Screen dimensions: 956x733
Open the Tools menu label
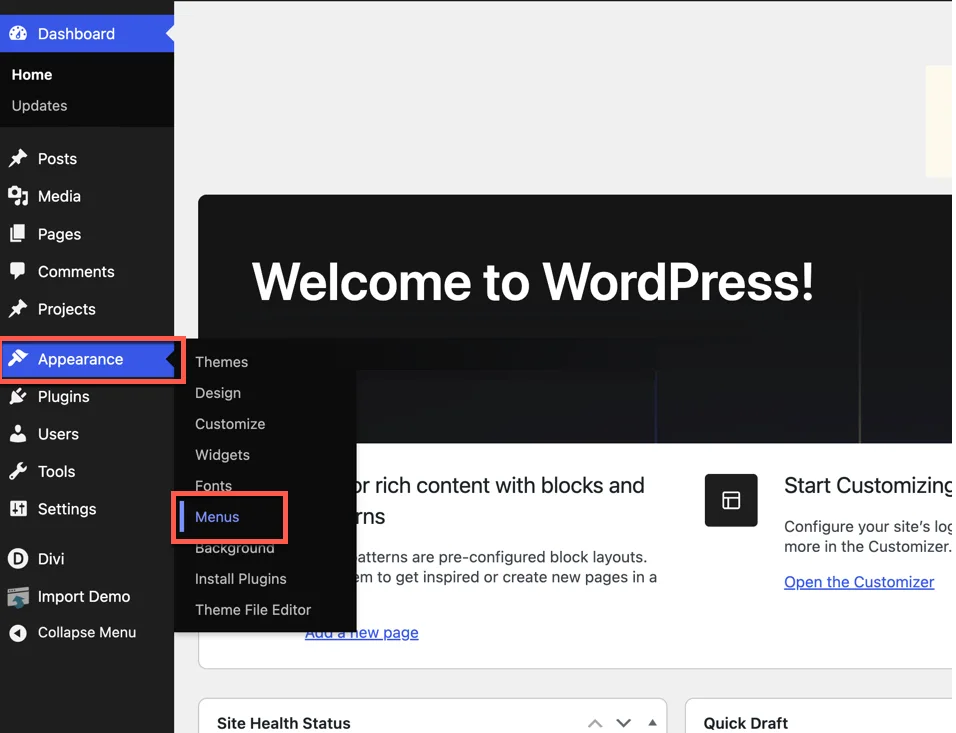coord(56,471)
